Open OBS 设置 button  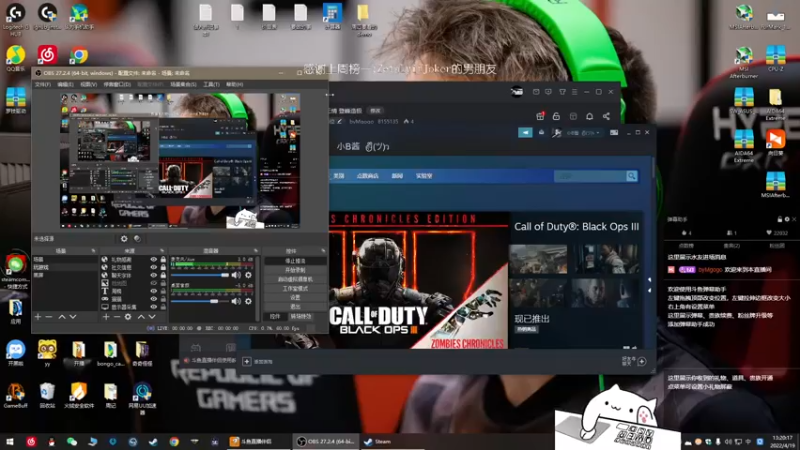[295, 297]
